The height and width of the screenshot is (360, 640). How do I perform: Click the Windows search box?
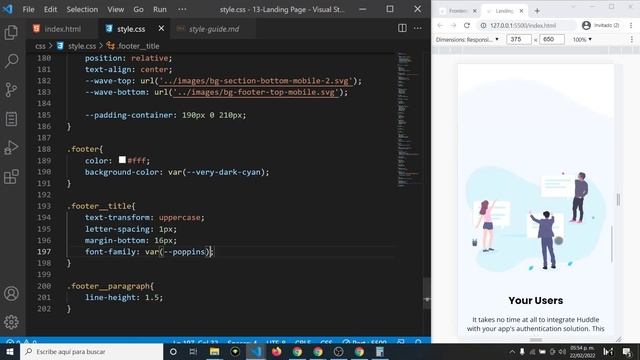coord(92,351)
